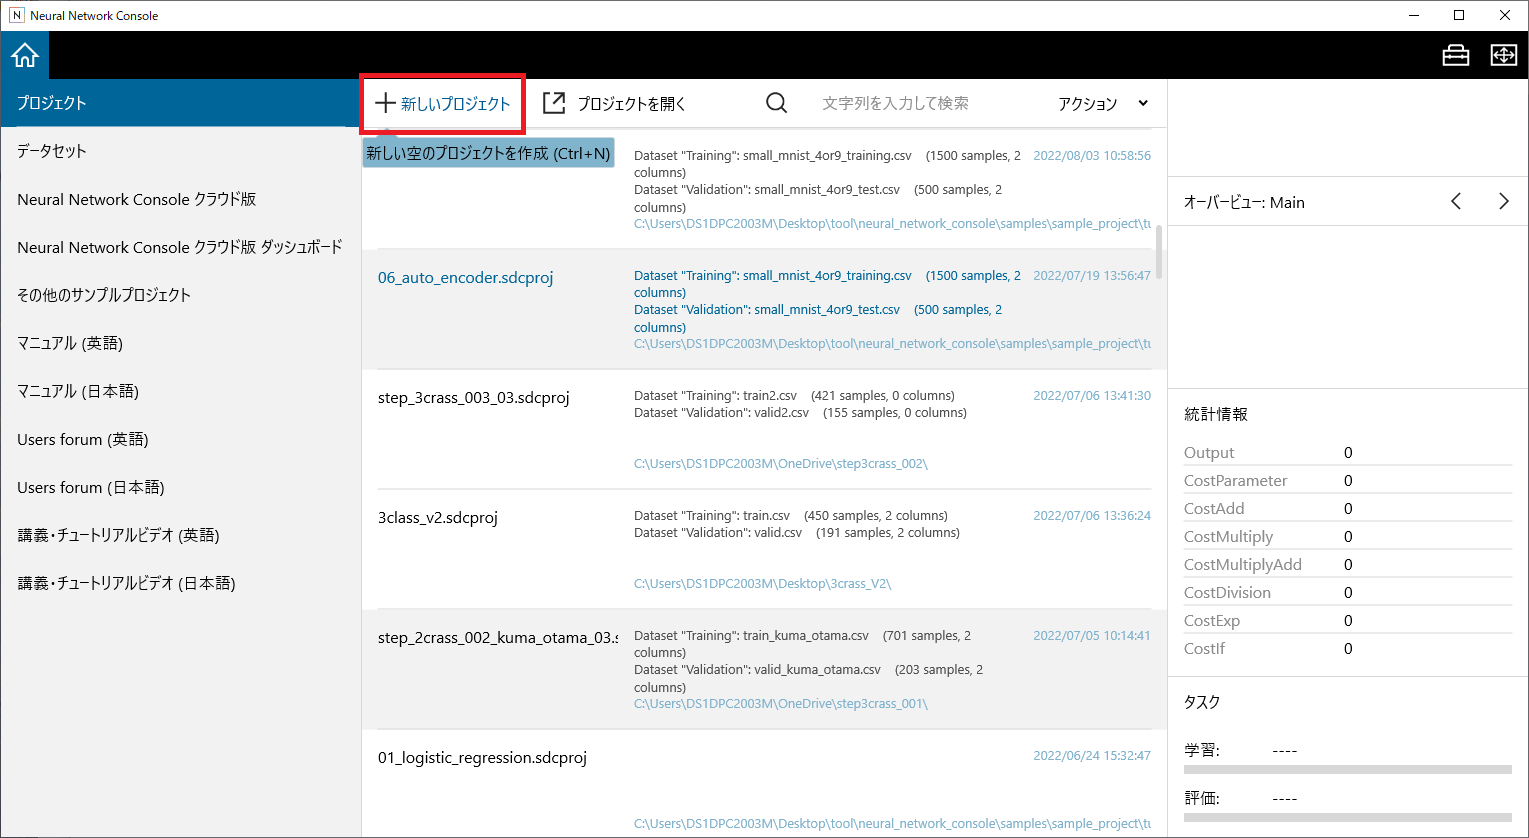Click the Neural Network Console title bar logo
This screenshot has width=1529, height=838.
(16, 15)
